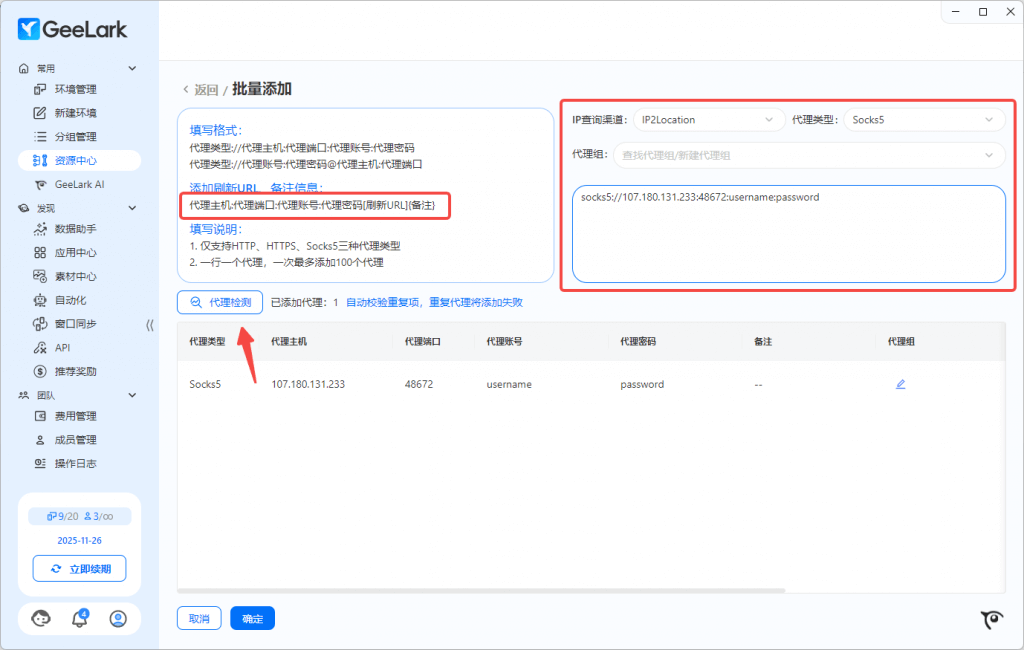Open 环境管理 in the sidebar
This screenshot has width=1024, height=650.
[75, 89]
